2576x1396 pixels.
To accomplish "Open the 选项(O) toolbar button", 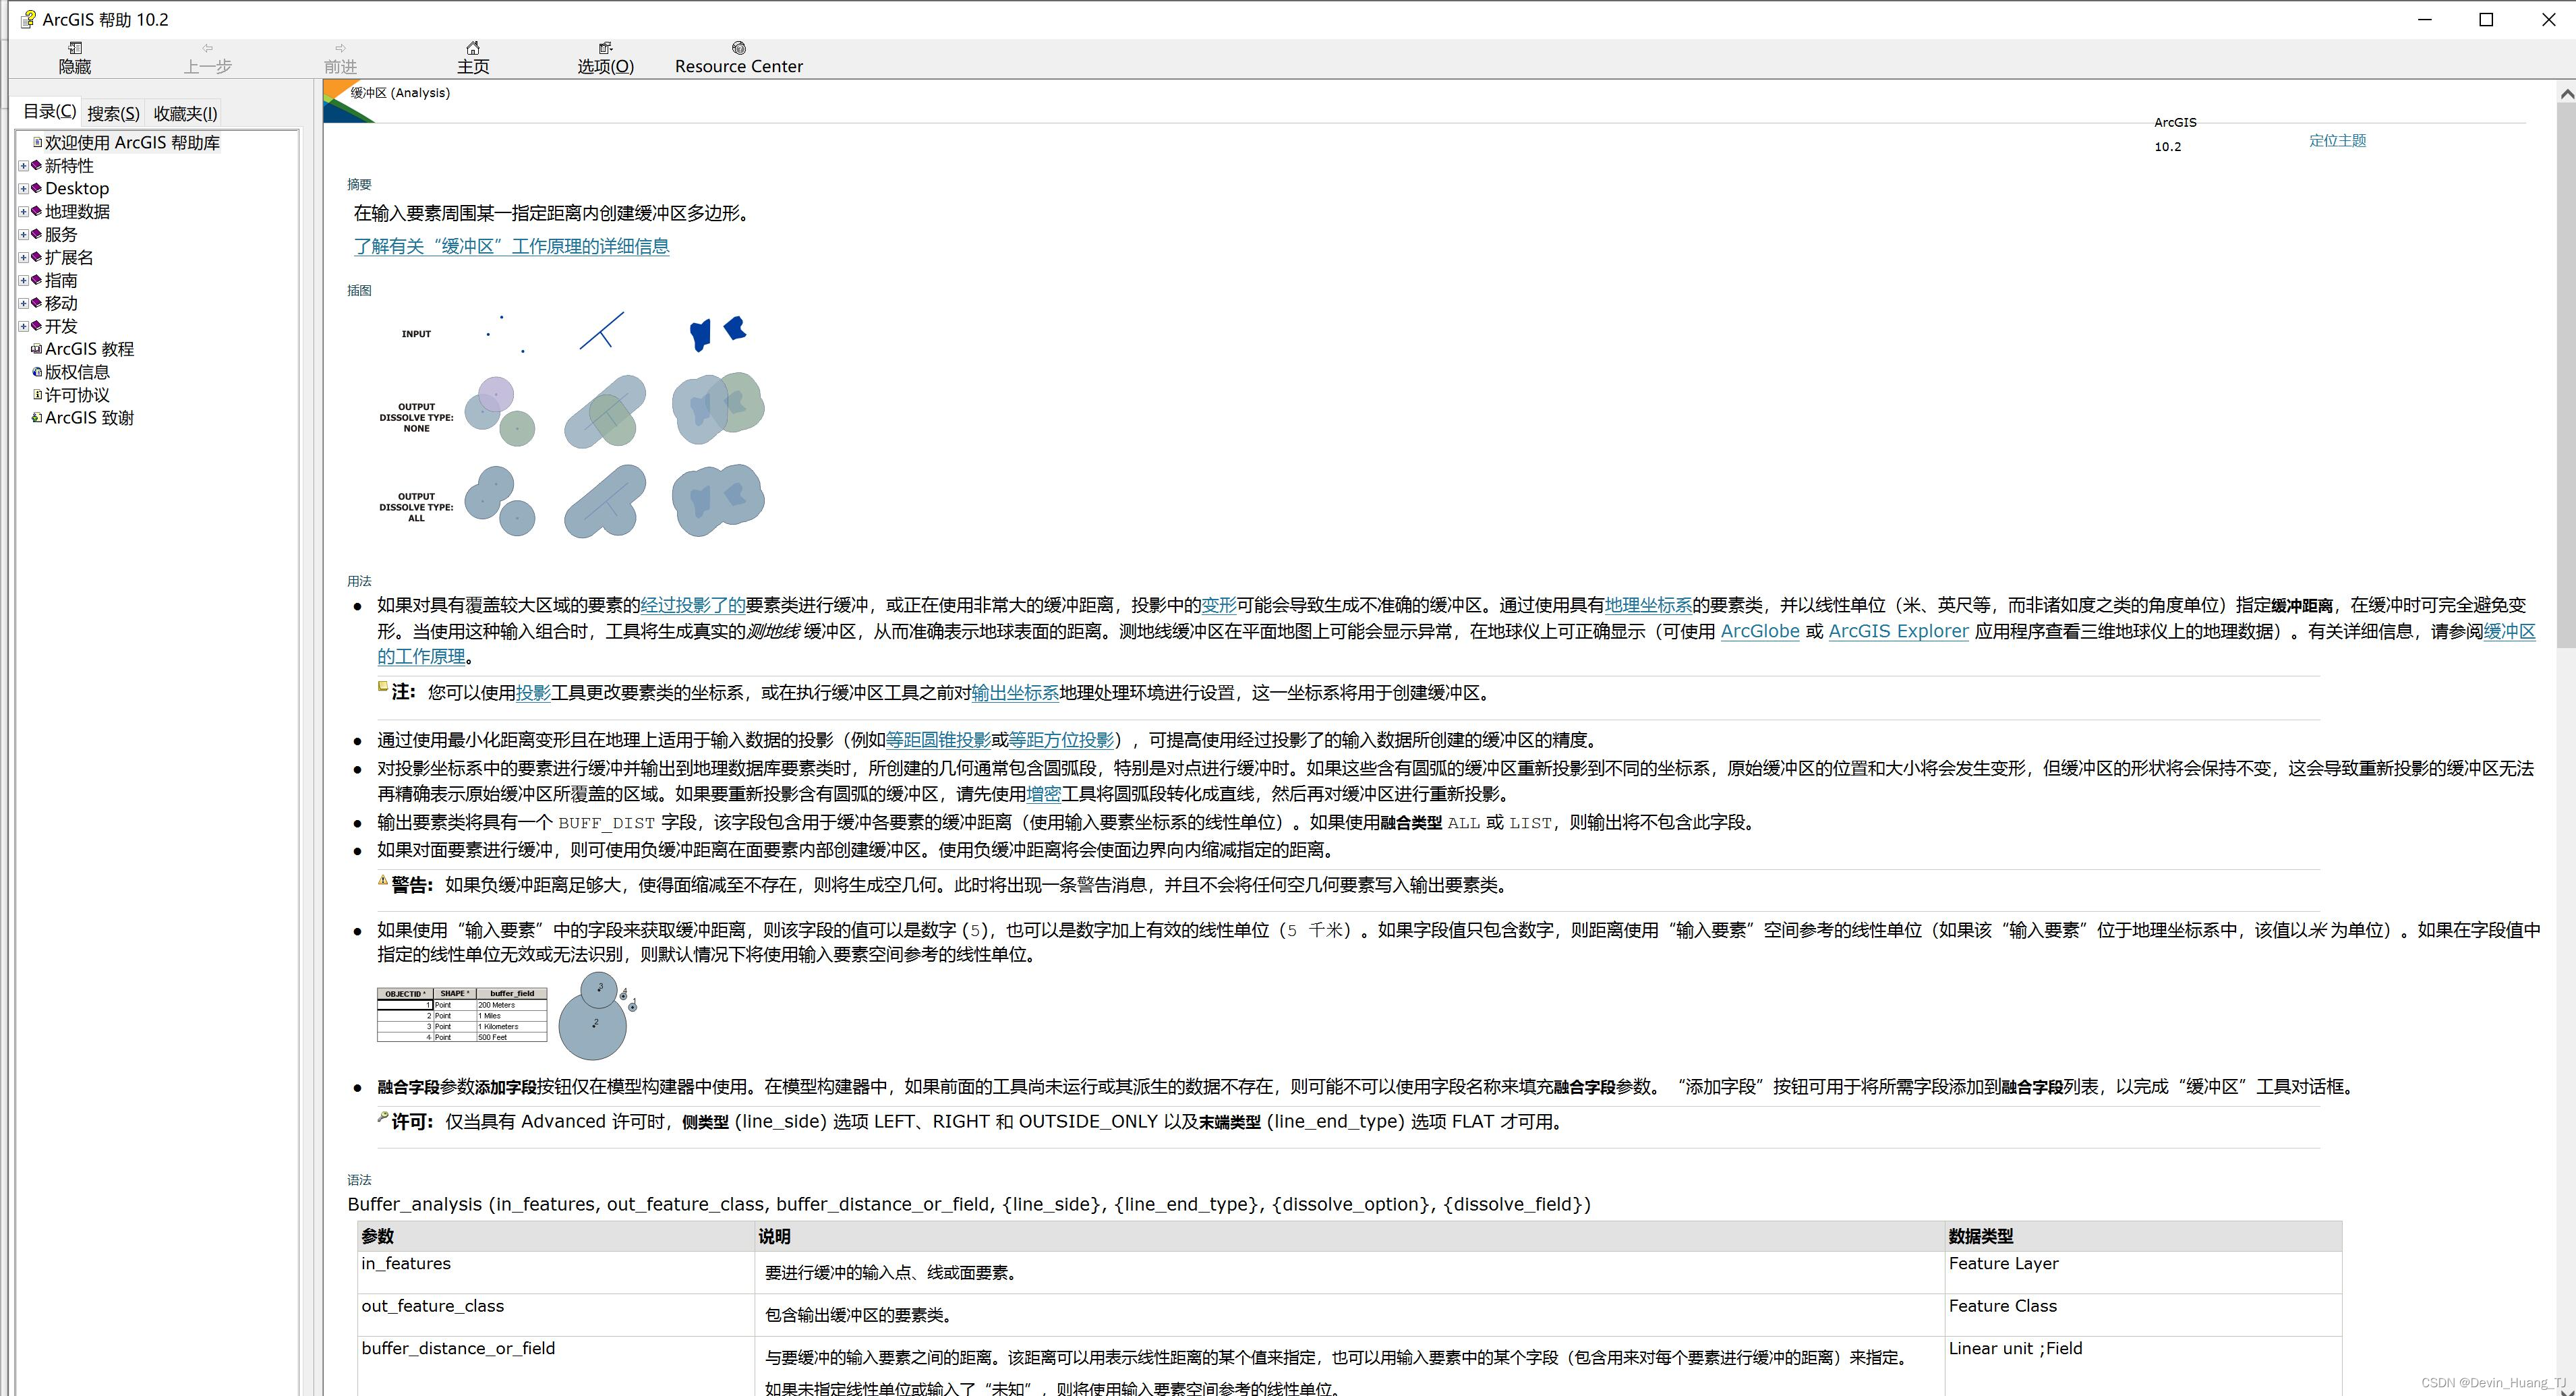I will tap(605, 58).
